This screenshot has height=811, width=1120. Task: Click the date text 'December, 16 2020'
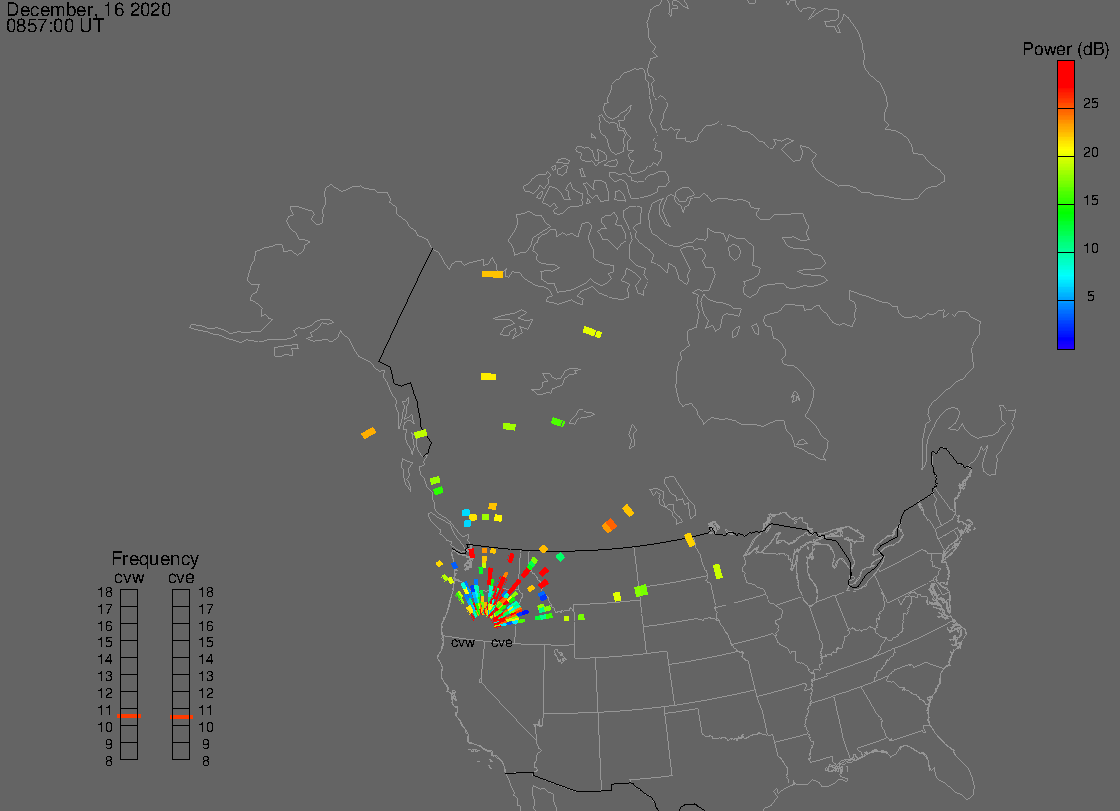coord(89,10)
